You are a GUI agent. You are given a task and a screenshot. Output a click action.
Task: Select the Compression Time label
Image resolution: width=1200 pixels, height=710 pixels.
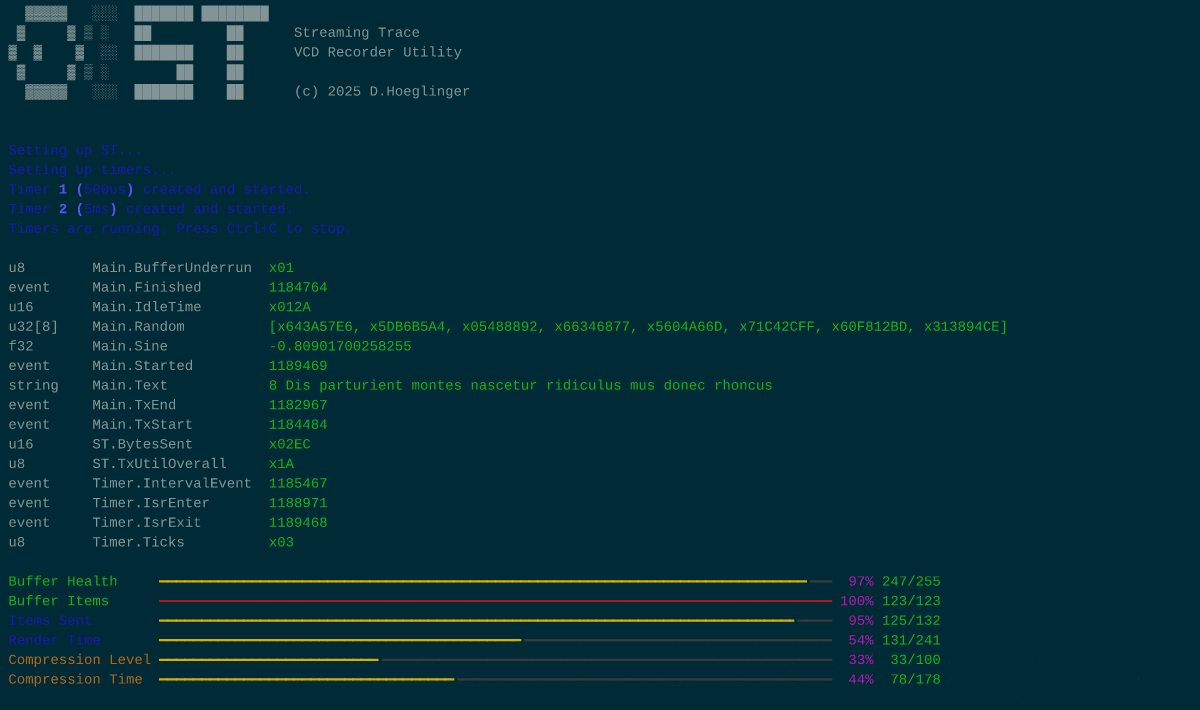click(x=76, y=680)
